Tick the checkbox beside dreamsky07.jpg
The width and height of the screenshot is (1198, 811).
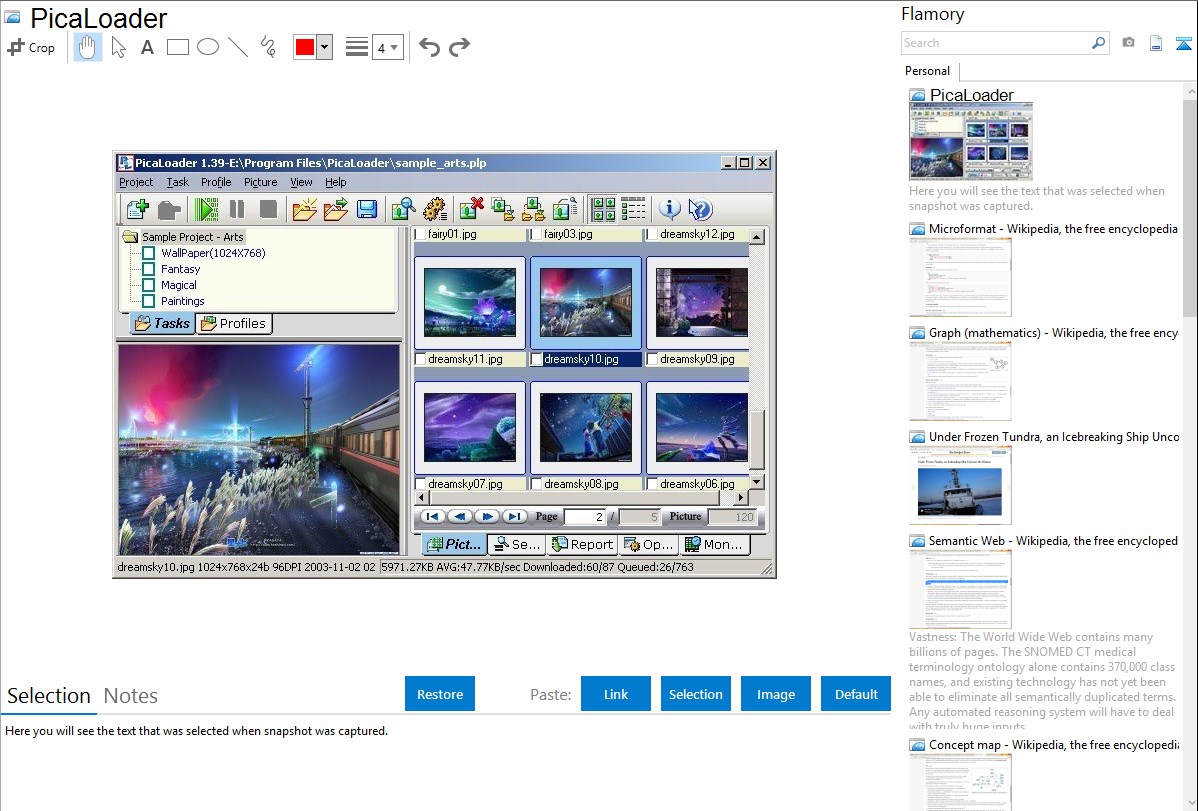420,484
